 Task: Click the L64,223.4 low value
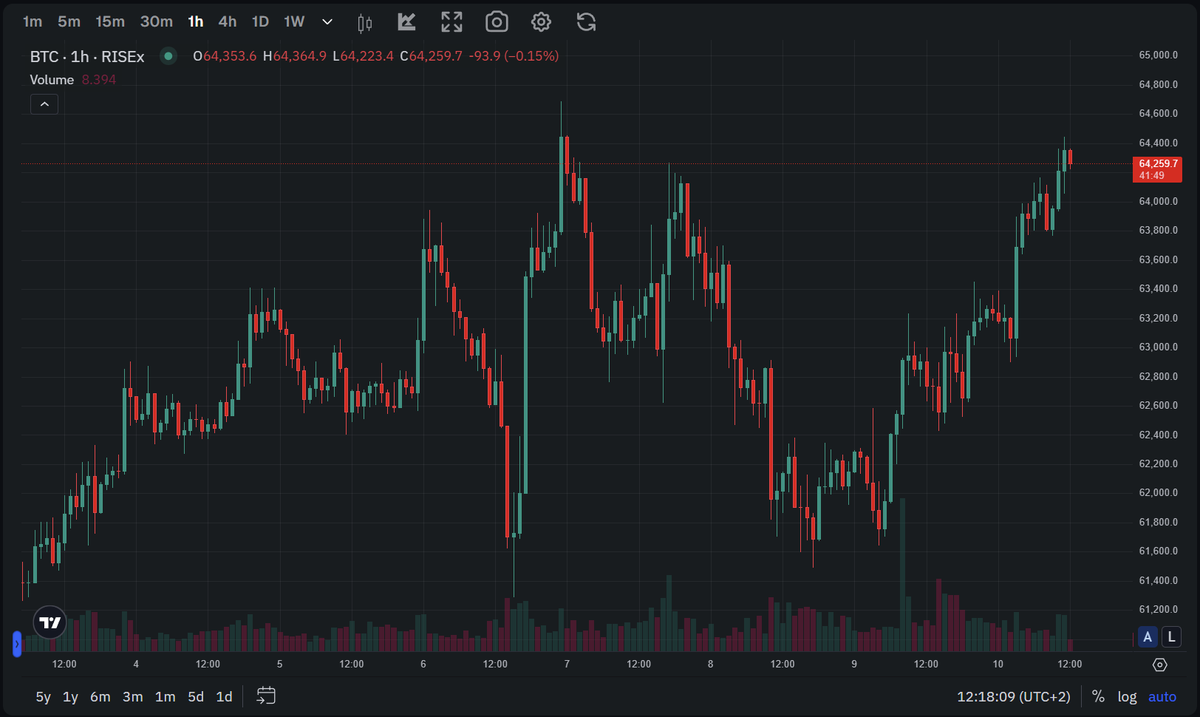(x=363, y=56)
